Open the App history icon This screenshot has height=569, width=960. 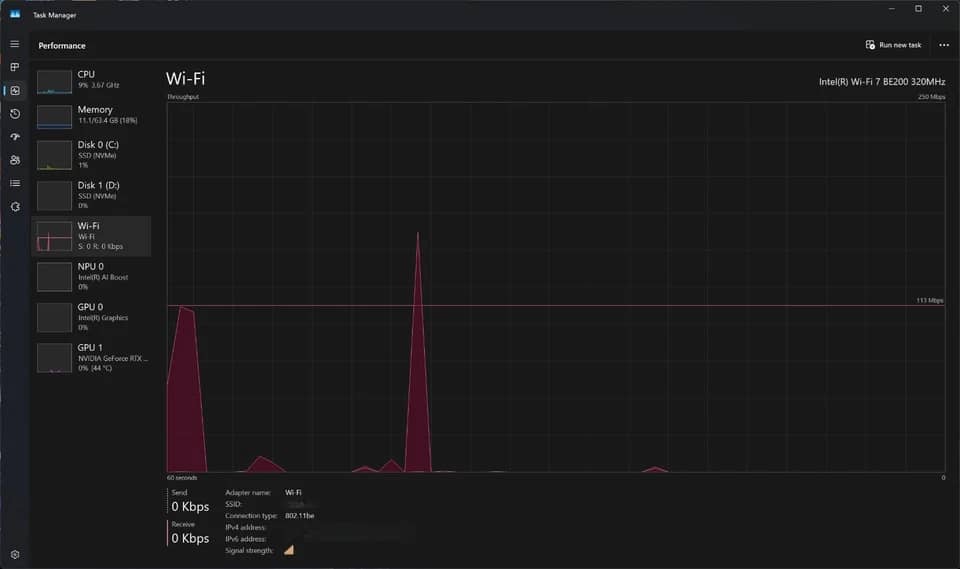coord(15,114)
